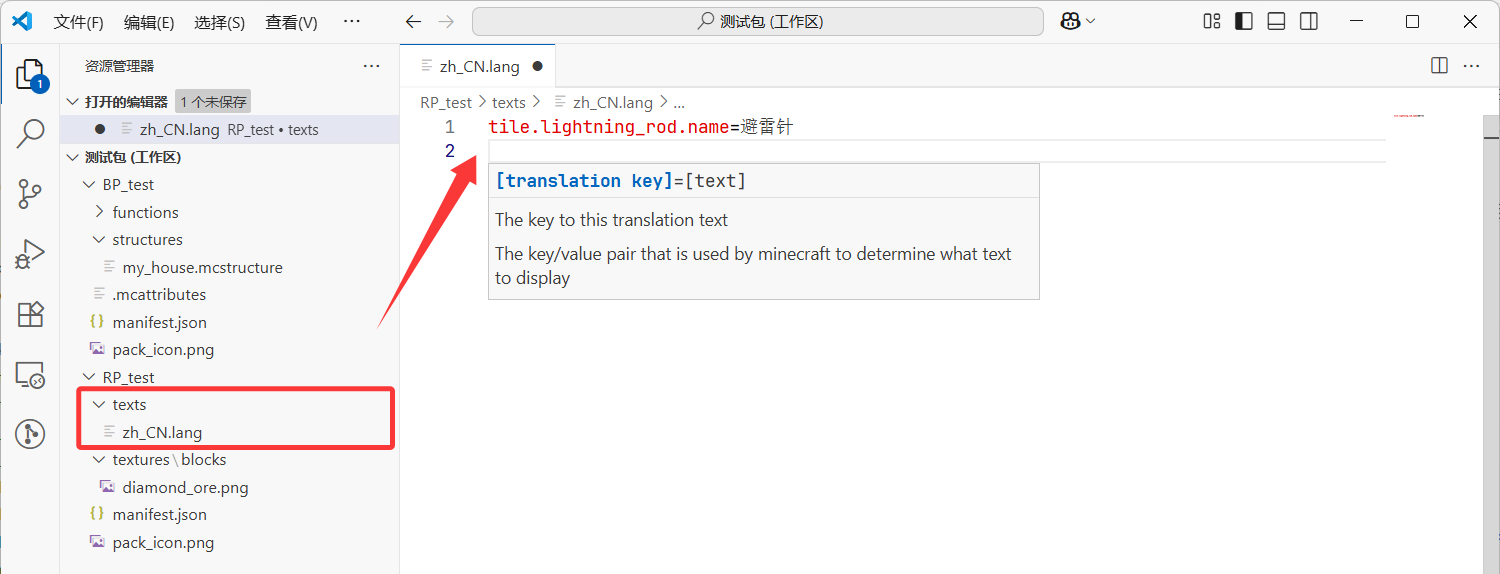Click the texts breadcrumb in the editor
Viewport: 1500px width, 574px height.
click(x=509, y=102)
